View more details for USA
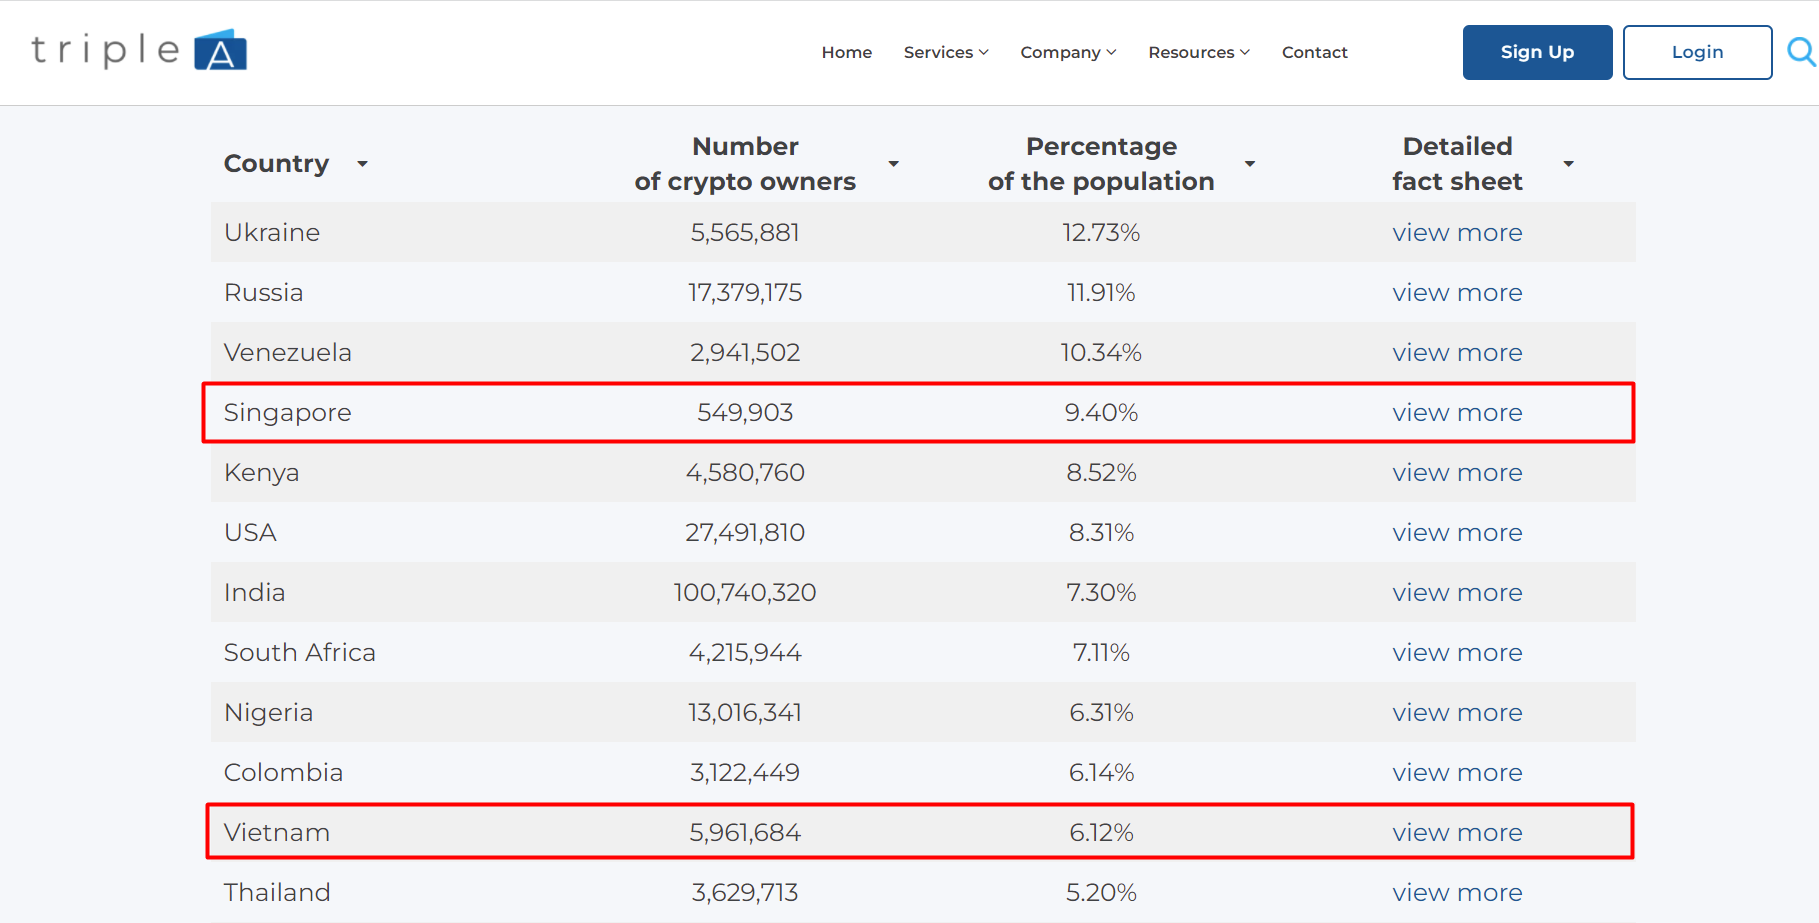The height and width of the screenshot is (923, 1819). [x=1456, y=533]
